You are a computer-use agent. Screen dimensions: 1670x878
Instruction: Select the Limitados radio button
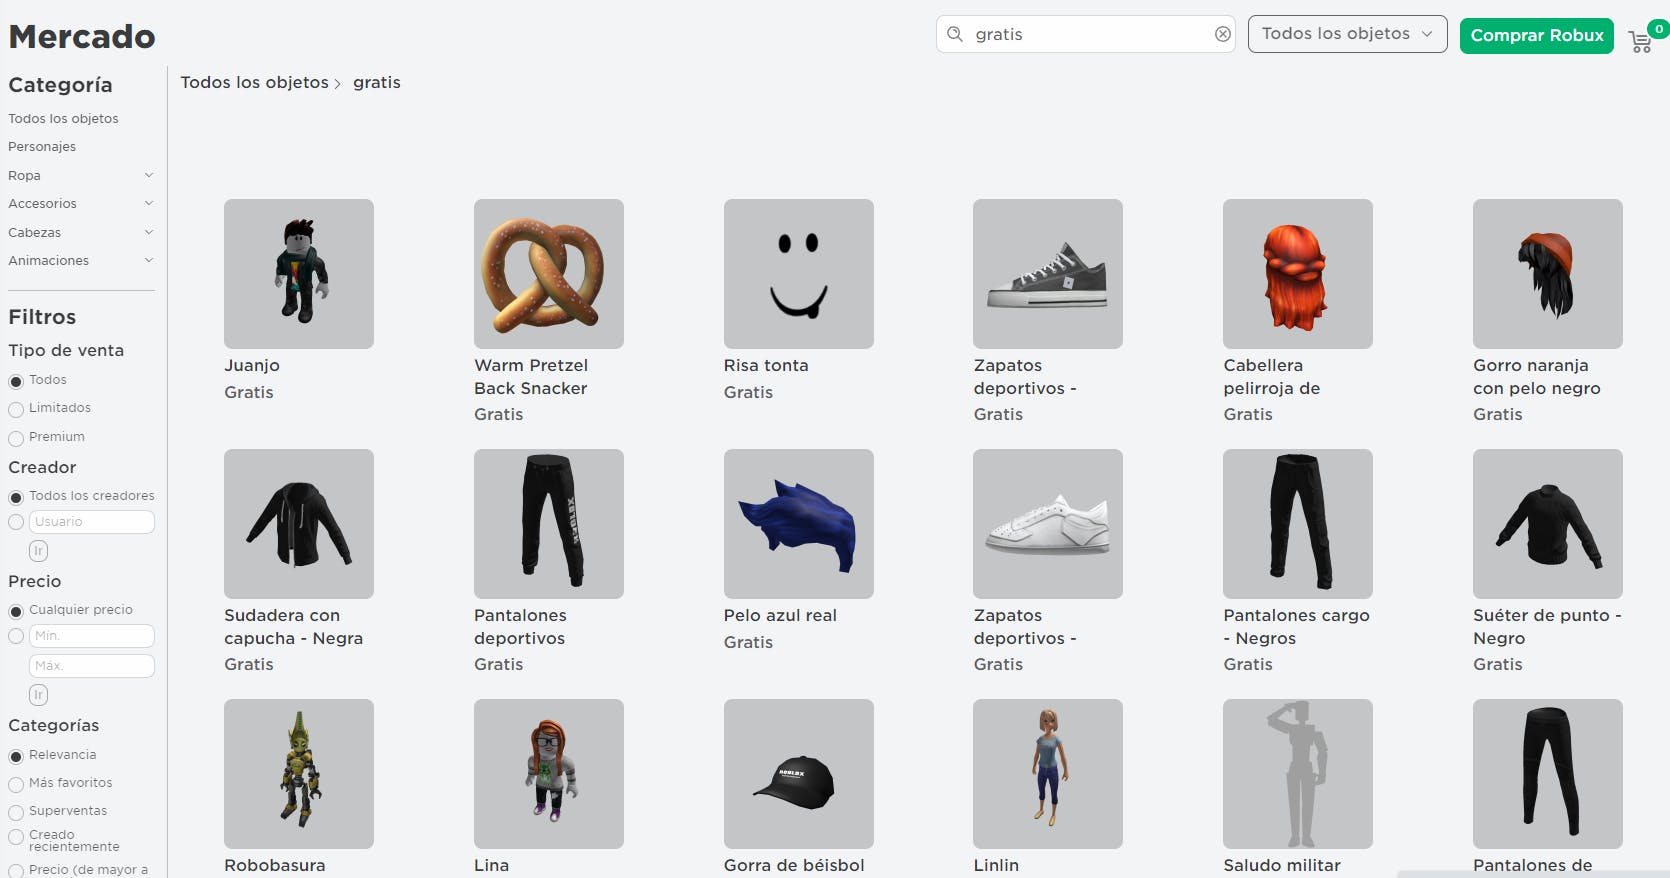16,409
